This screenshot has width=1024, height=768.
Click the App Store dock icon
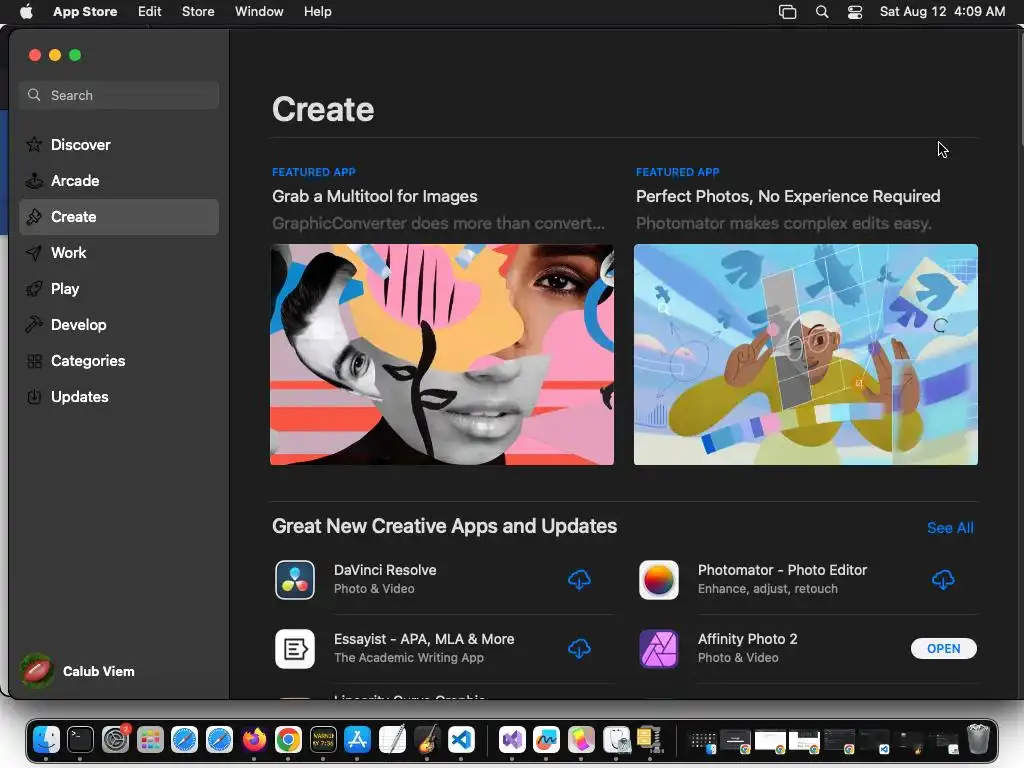pyautogui.click(x=357, y=740)
